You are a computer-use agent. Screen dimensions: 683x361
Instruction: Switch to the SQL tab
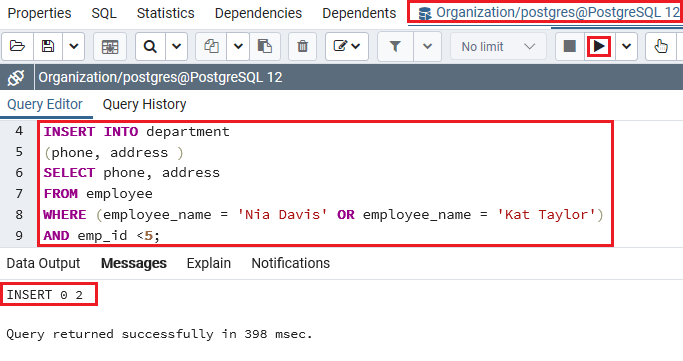(x=104, y=13)
